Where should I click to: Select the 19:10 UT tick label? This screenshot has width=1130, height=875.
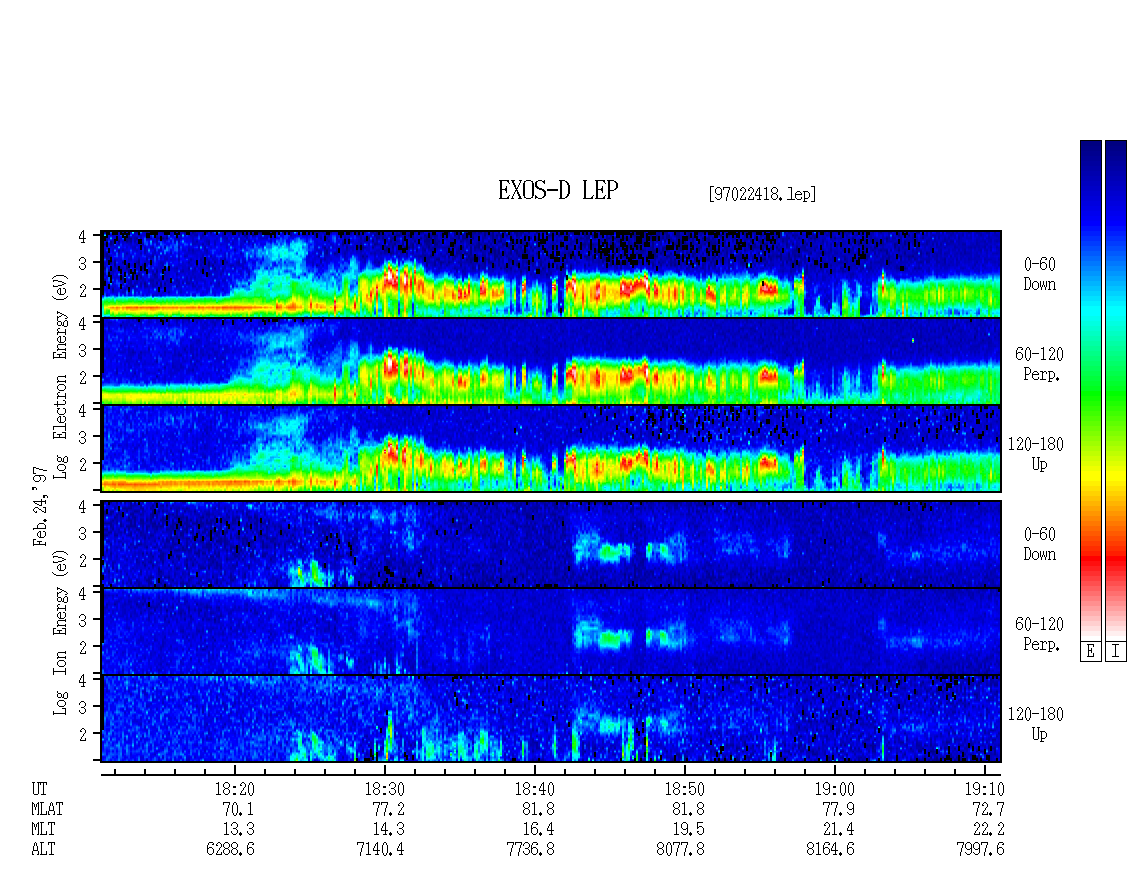pos(984,789)
